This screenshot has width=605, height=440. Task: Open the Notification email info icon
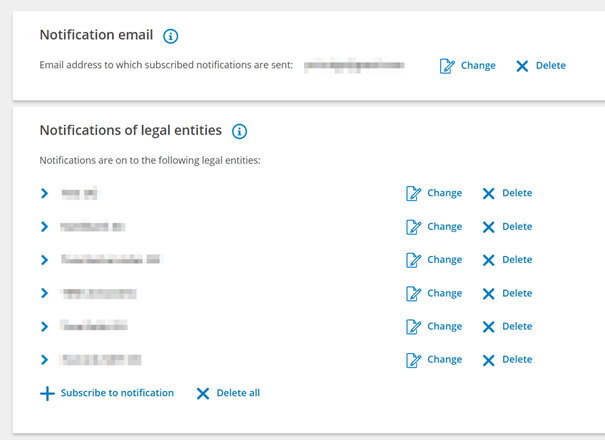point(171,36)
